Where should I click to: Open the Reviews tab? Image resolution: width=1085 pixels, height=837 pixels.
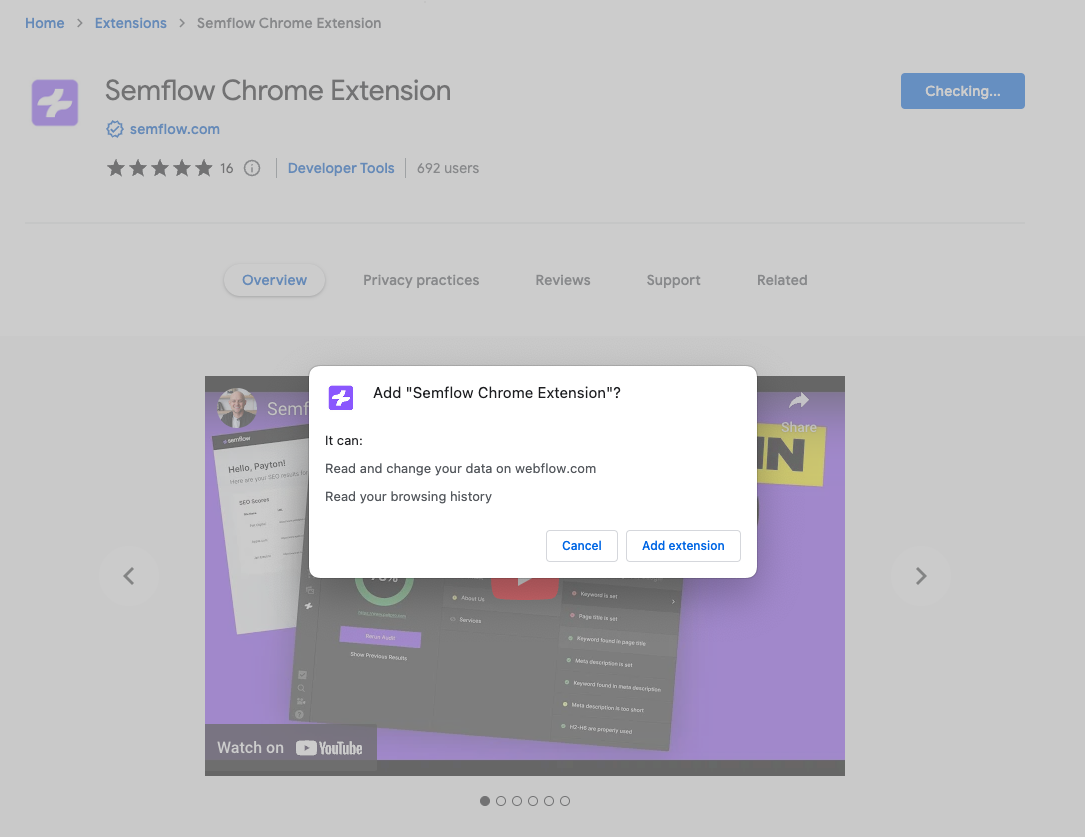pos(562,280)
